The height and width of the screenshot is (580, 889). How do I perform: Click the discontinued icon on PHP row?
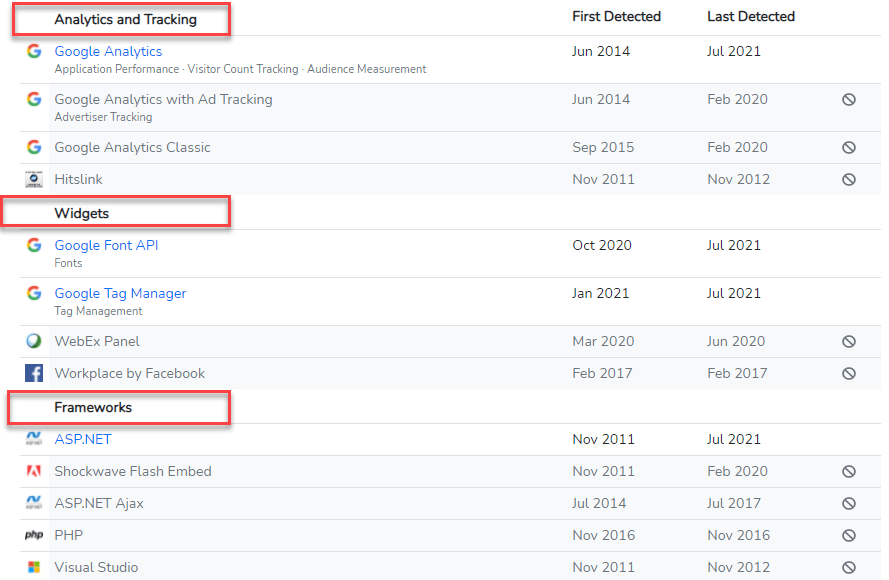(x=849, y=535)
